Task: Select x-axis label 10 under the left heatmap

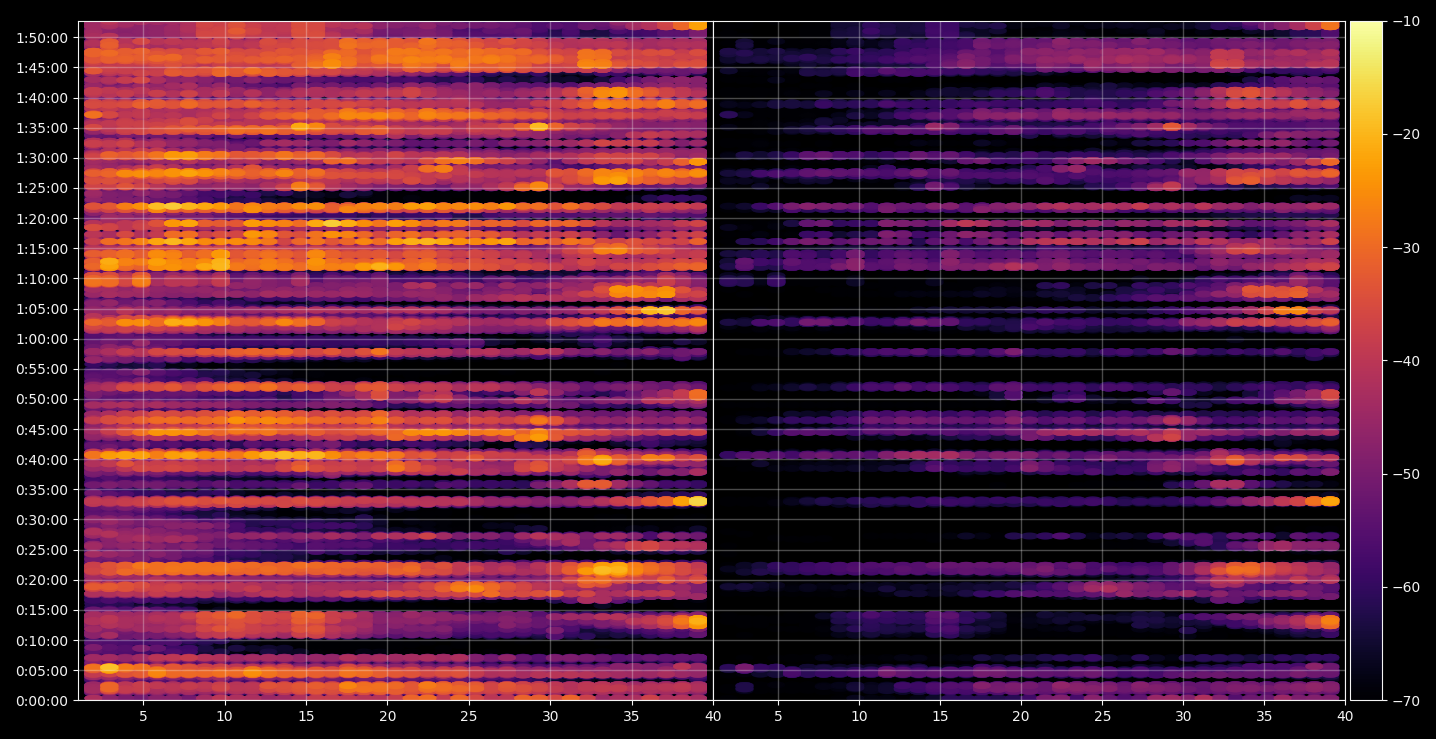Action: pyautogui.click(x=224, y=716)
